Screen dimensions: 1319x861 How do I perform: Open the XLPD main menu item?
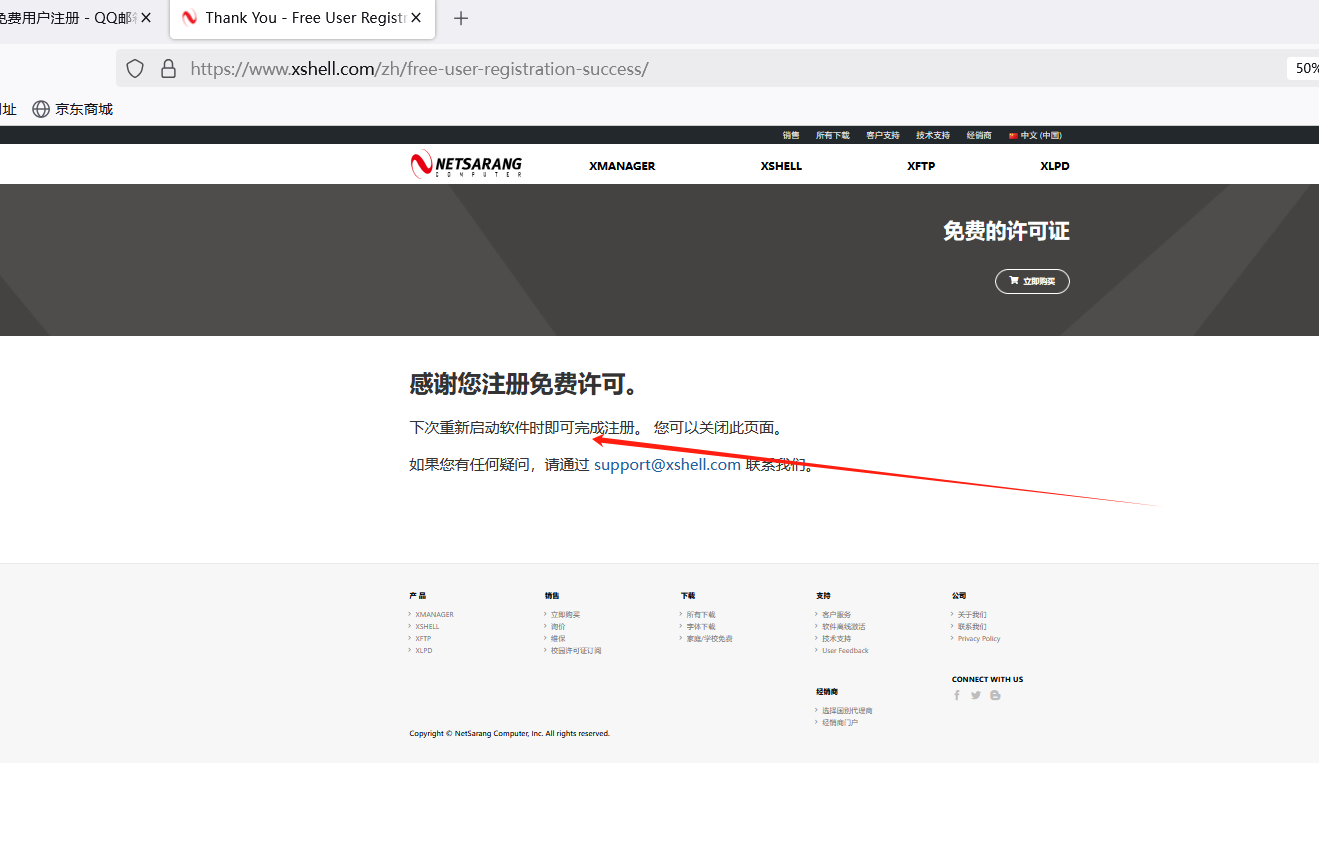(x=1055, y=166)
